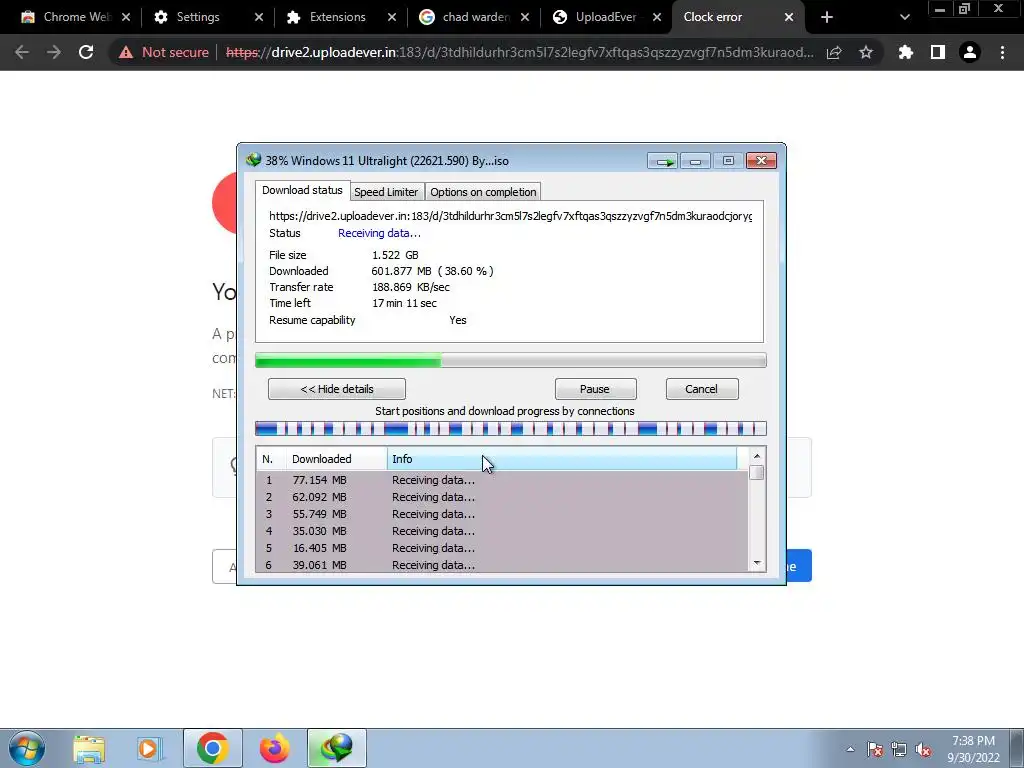Click the muted volume tray icon
1024x768 pixels.
pos(923,750)
